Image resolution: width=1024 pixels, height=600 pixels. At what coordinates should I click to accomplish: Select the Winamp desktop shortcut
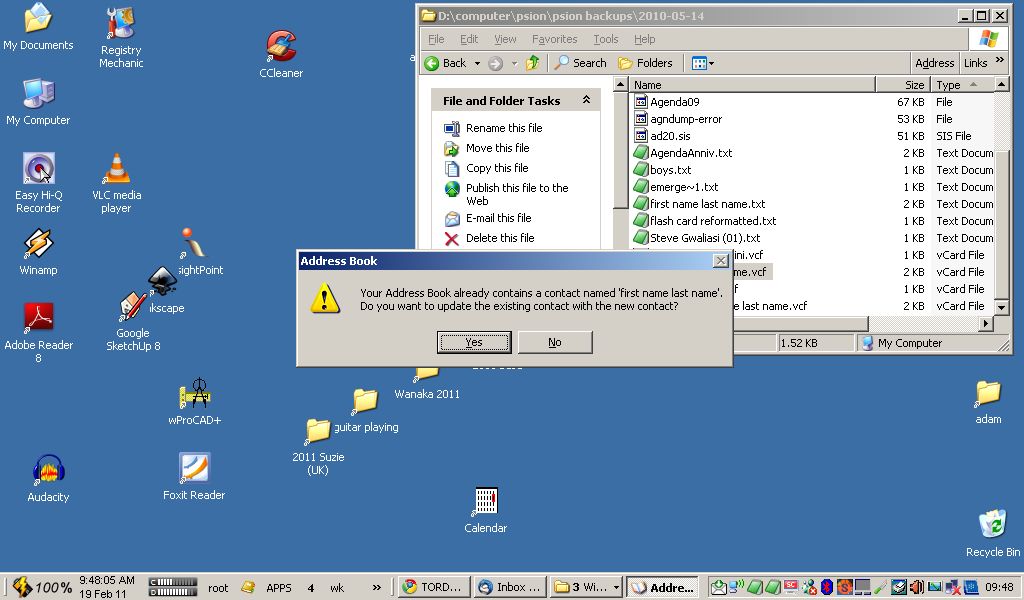point(38,245)
